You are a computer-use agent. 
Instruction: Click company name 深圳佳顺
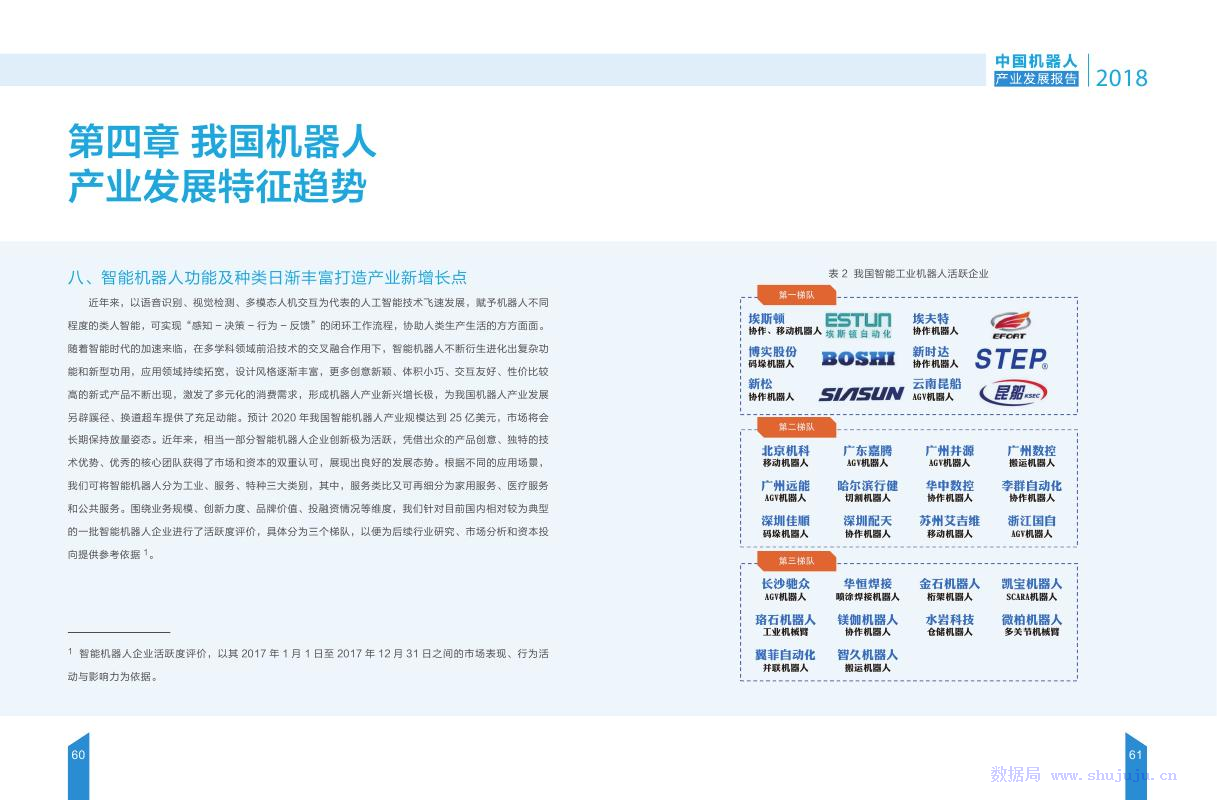[786, 521]
